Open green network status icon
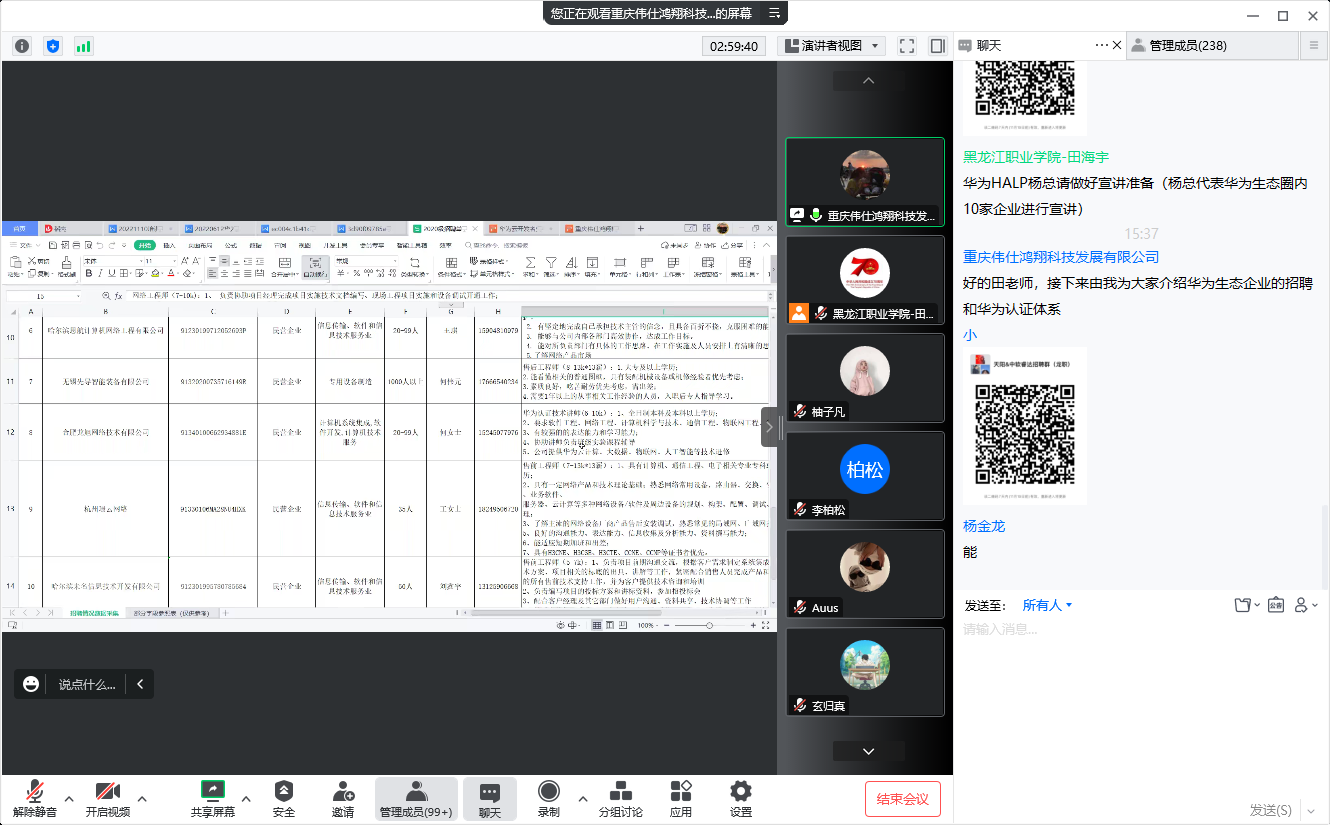 [83, 46]
